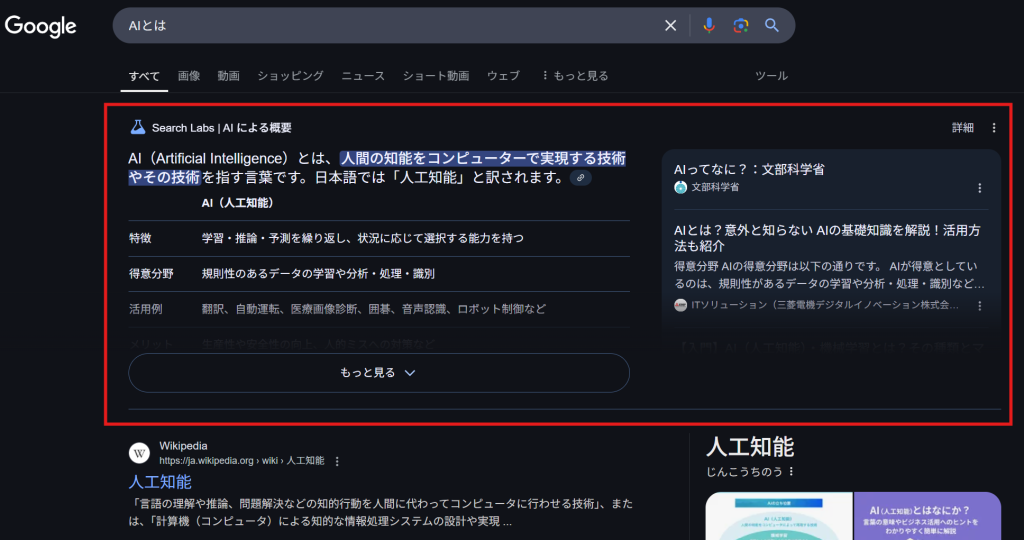The image size is (1024, 540).
Task: Open the AI位置 diagram thumbnail
Action: click(x=778, y=516)
